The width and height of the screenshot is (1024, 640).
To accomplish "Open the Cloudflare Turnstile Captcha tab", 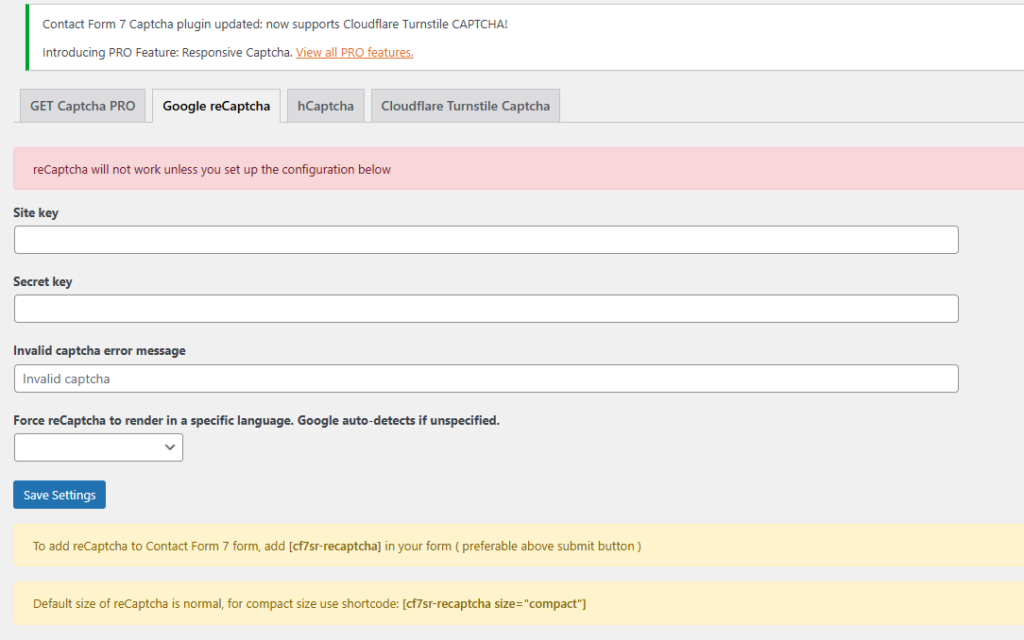I will [465, 106].
